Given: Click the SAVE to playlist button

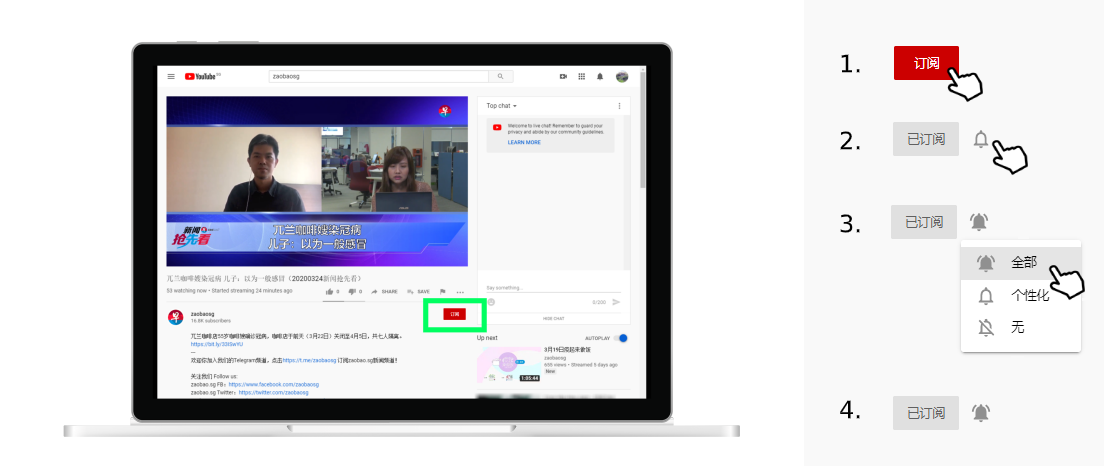Looking at the screenshot, I should (418, 291).
